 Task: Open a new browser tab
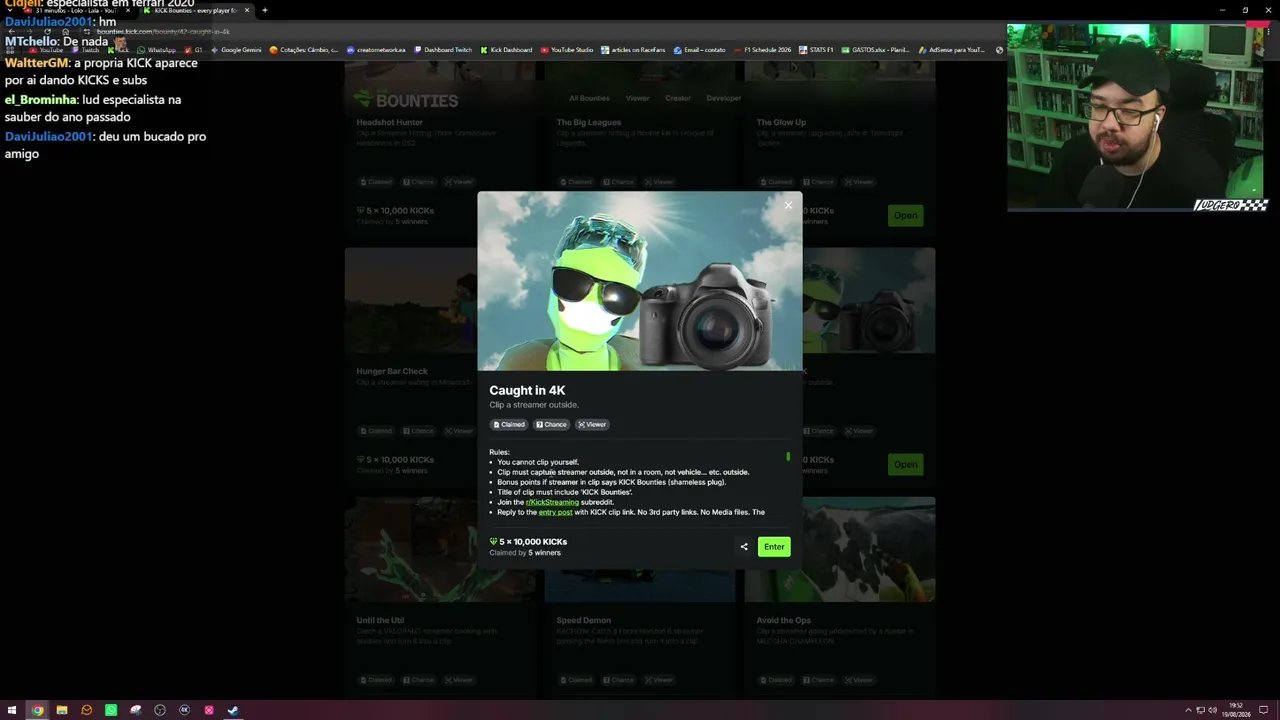pos(265,10)
